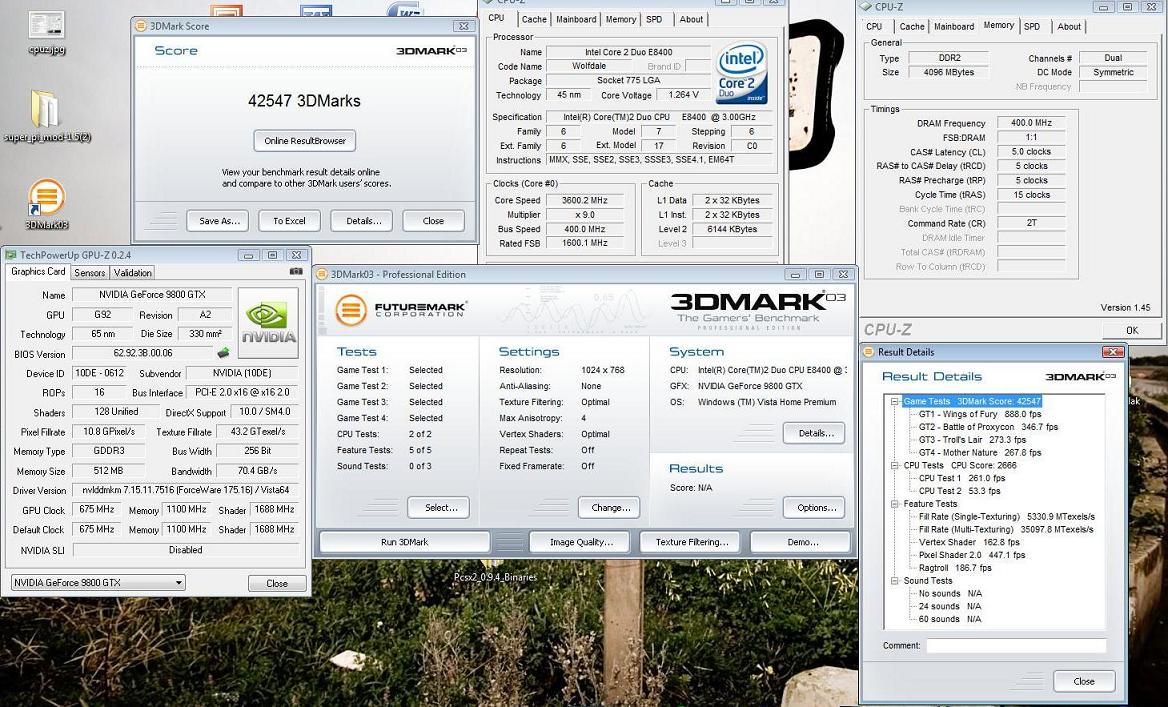
Task: Switch to the Sensors tab in GPU-Z
Action: point(89,273)
